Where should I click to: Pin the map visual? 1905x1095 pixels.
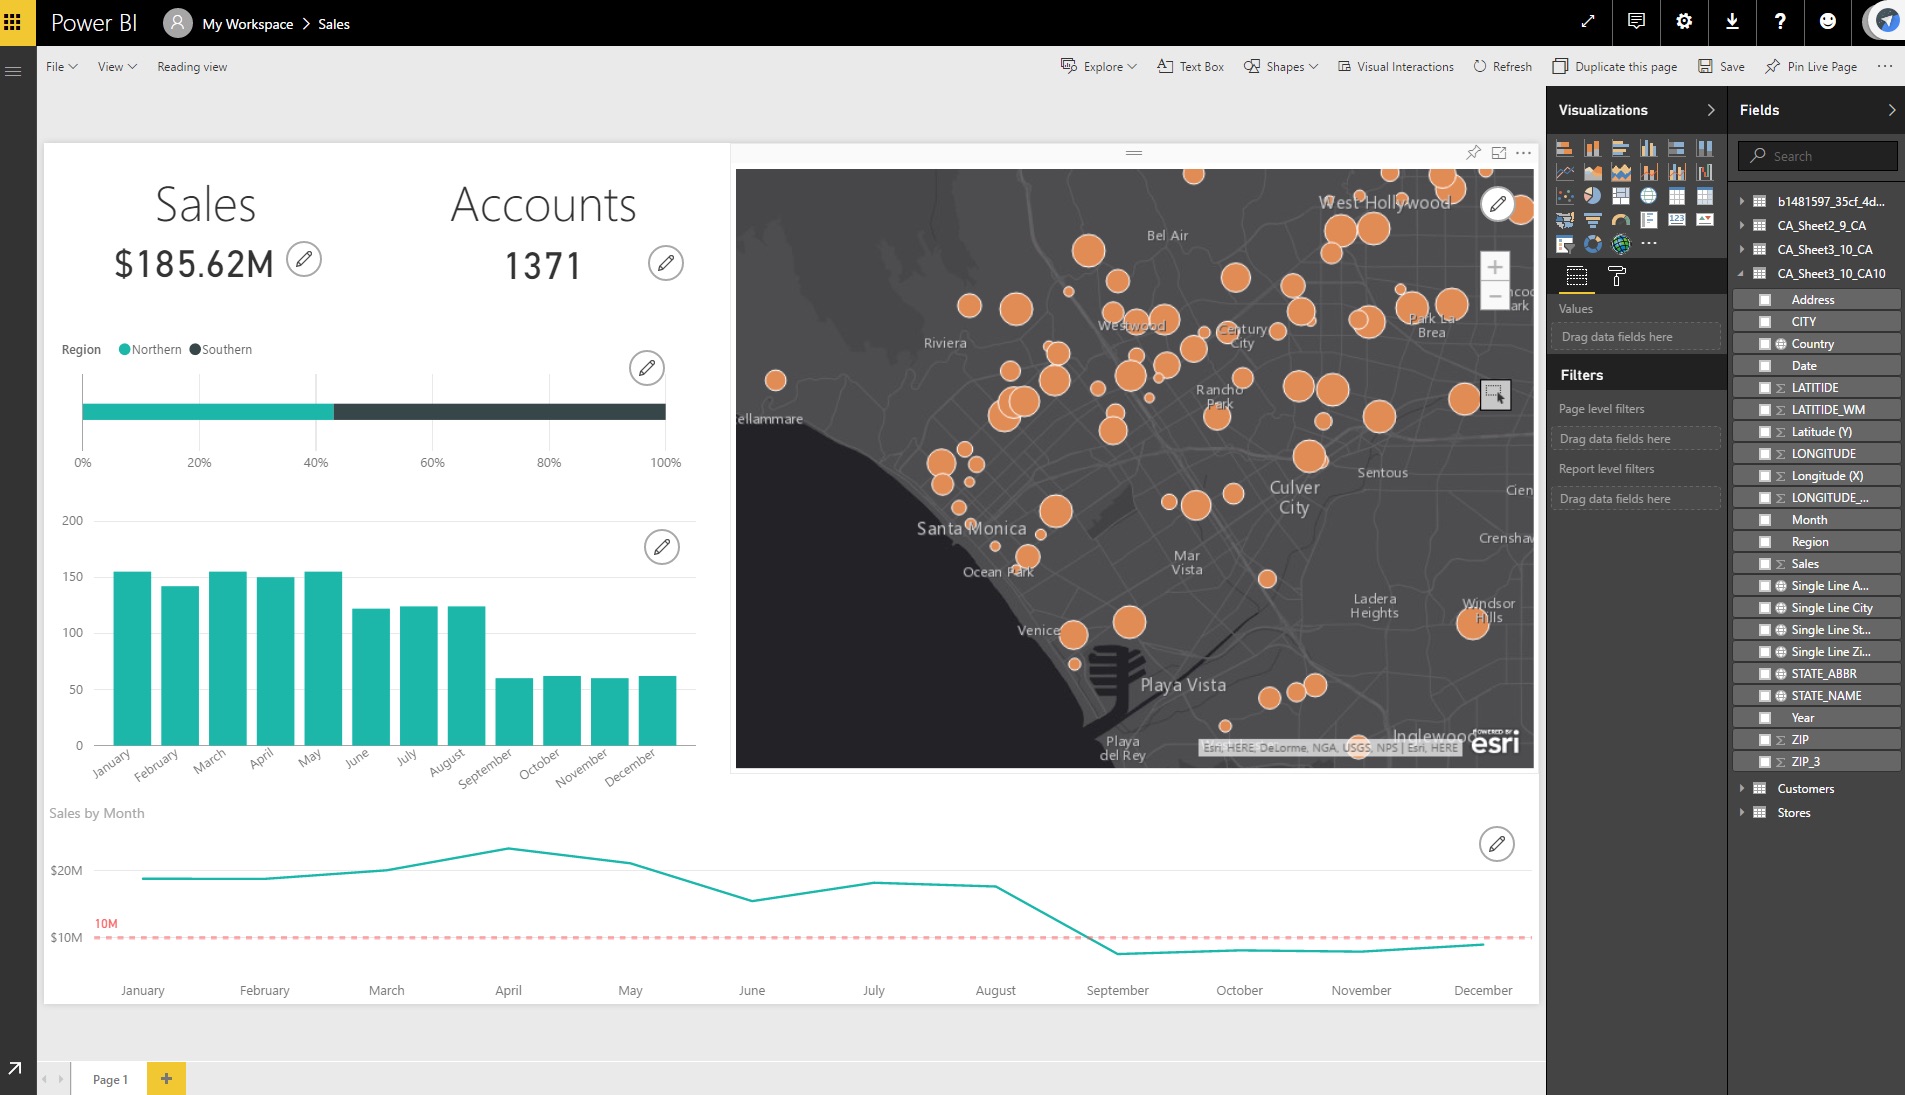[1473, 153]
